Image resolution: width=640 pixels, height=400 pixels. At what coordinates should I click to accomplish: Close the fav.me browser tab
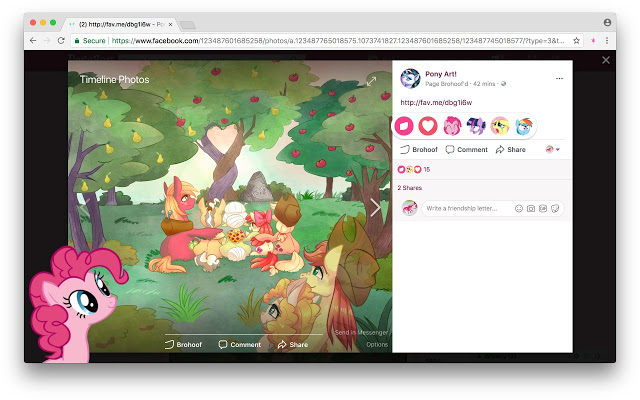tap(170, 24)
